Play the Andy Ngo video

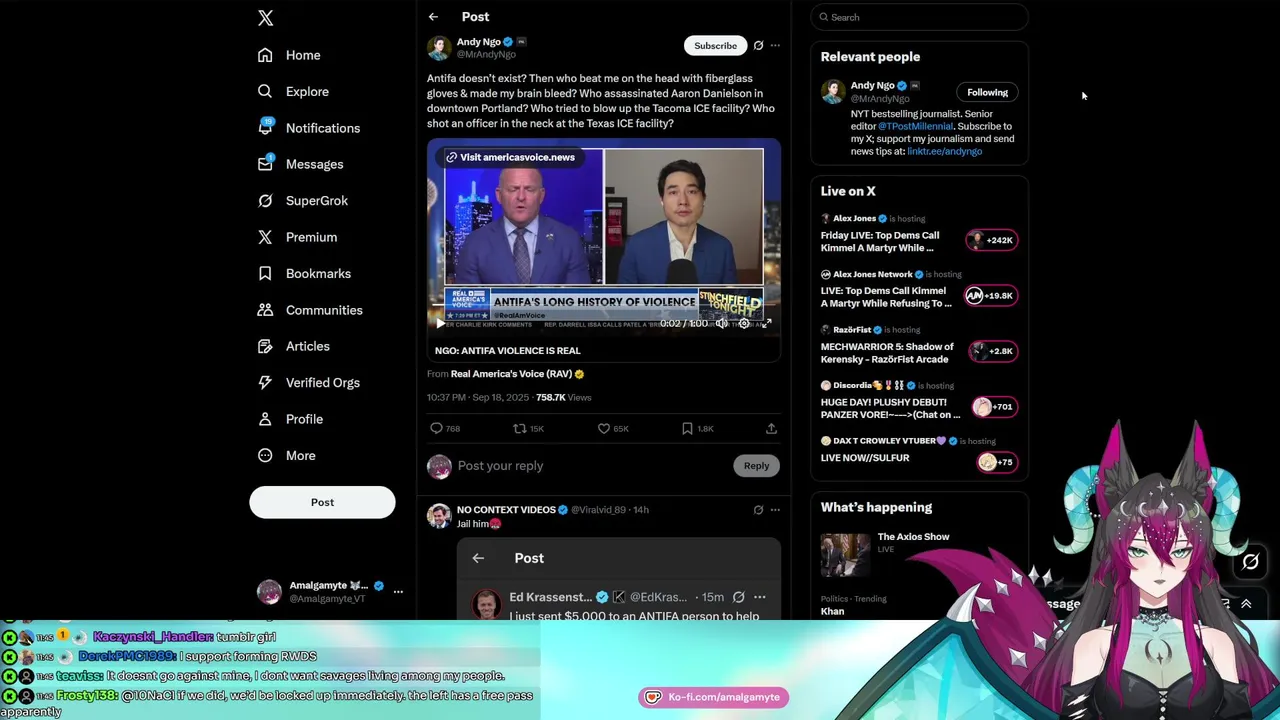point(440,323)
